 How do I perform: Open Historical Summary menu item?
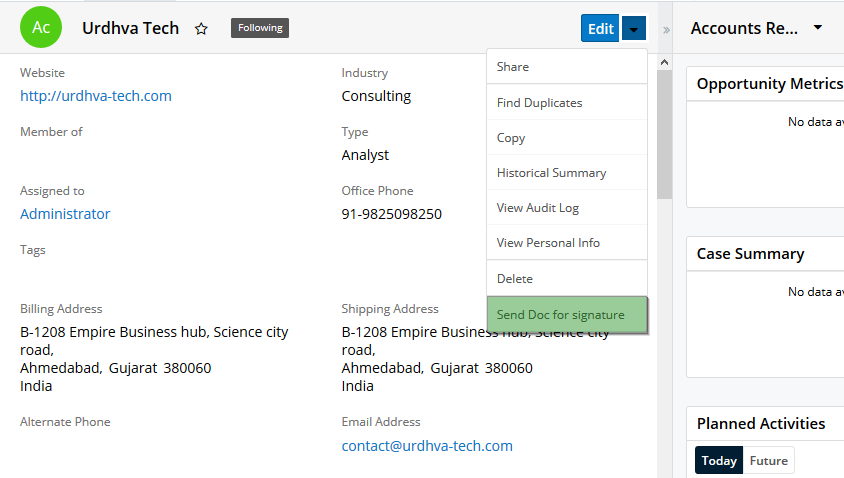click(x=567, y=172)
